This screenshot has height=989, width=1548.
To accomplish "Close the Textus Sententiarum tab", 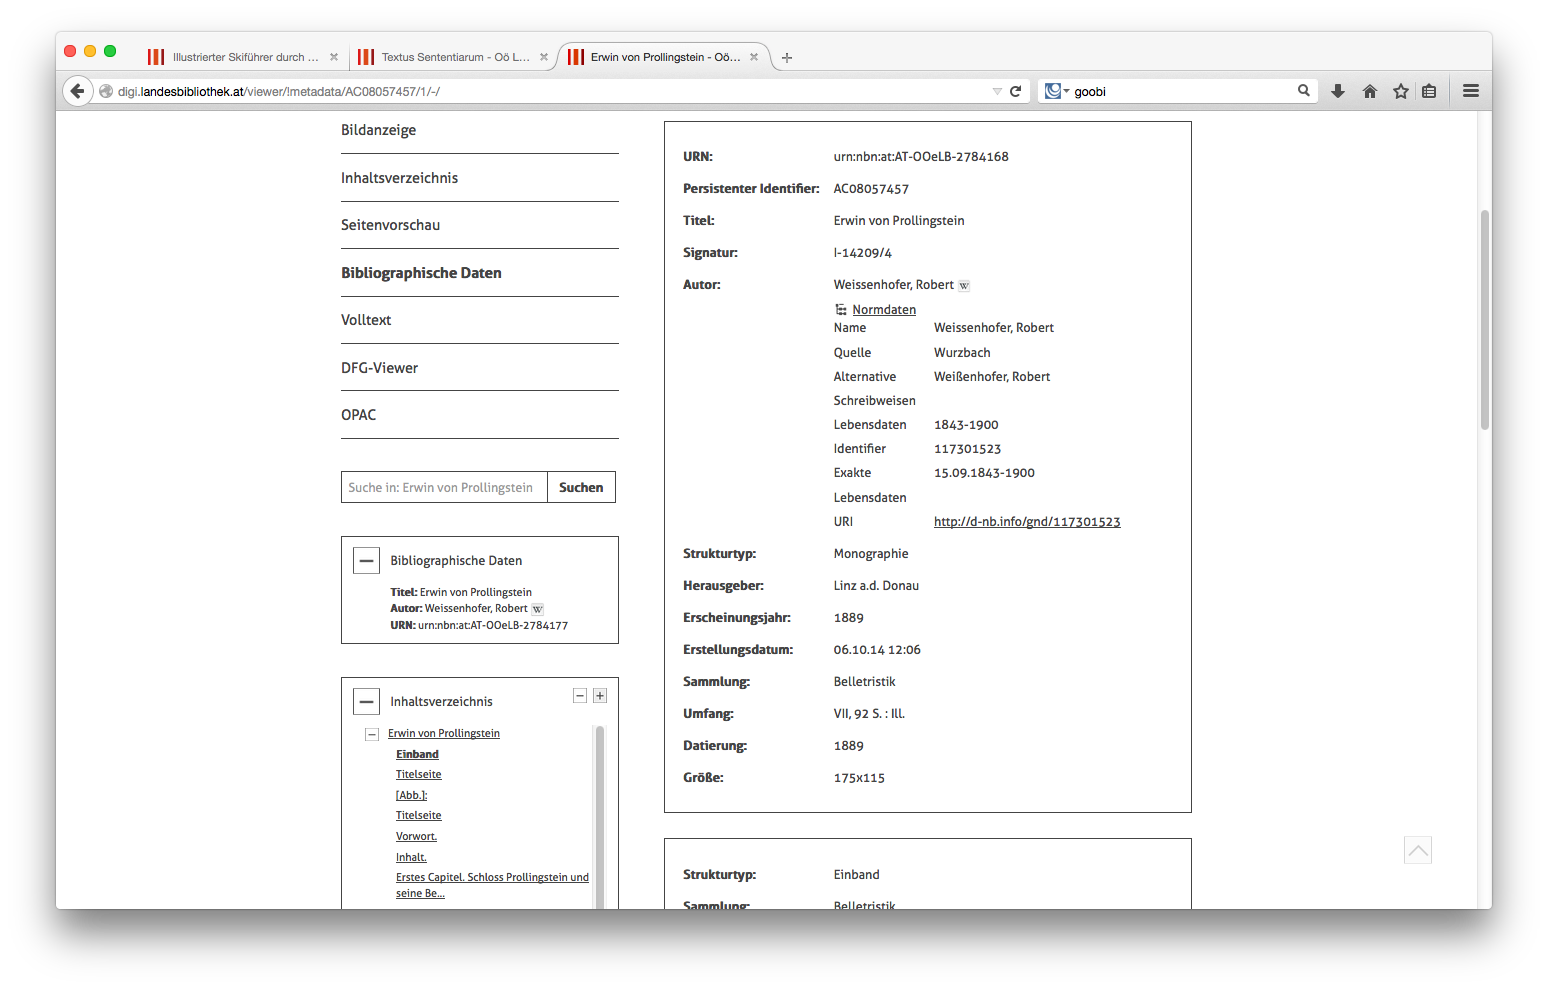I will (x=544, y=57).
